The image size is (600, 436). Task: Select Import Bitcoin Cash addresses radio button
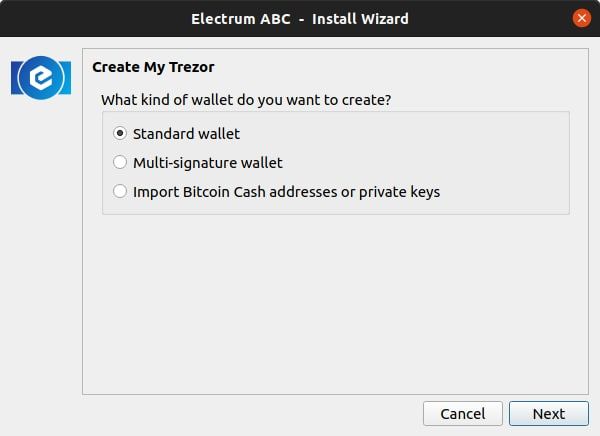(120, 191)
